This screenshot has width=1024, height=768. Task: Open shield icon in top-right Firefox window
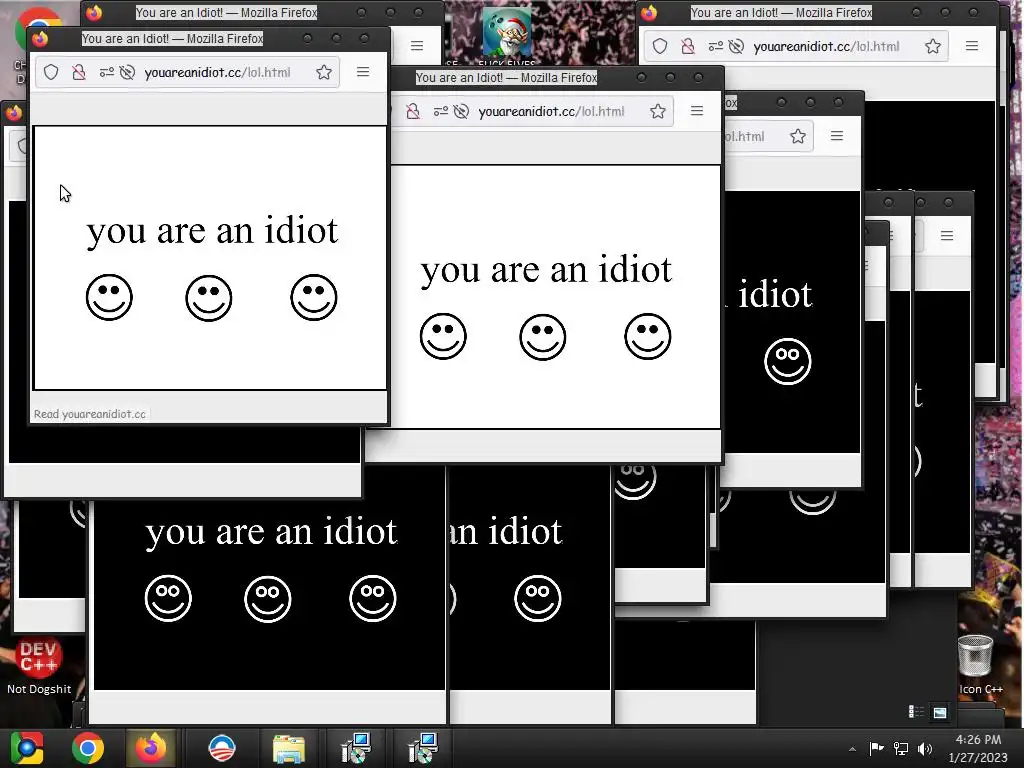(660, 46)
